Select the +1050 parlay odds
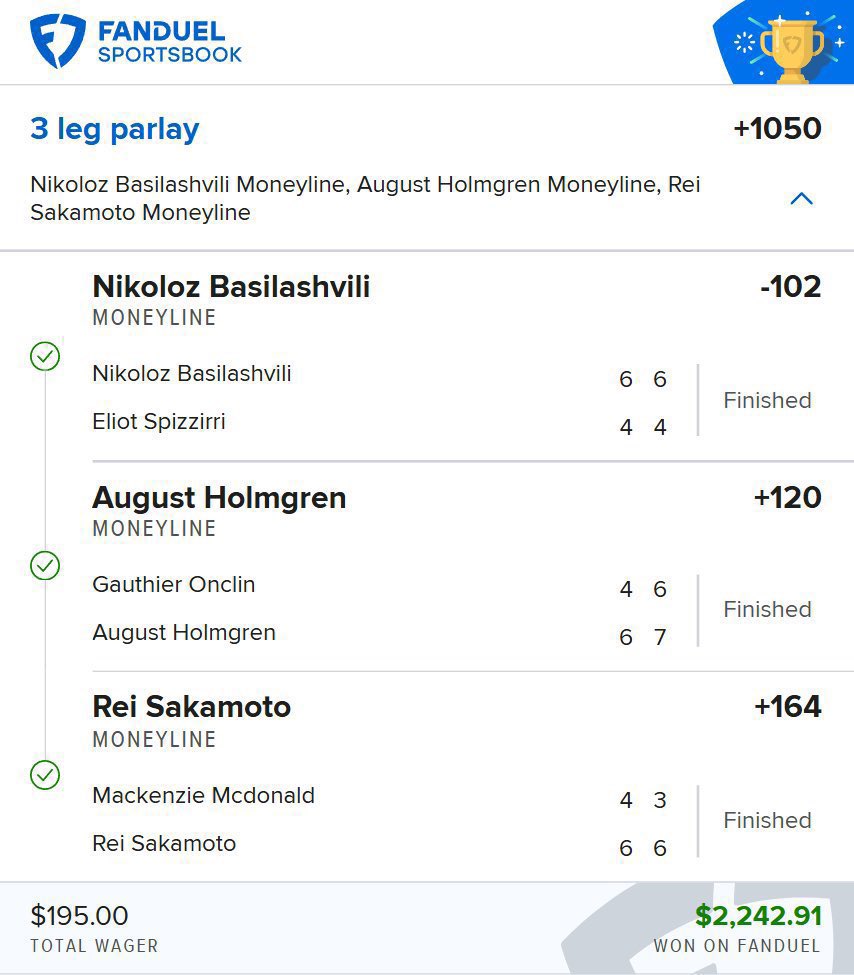Image resolution: width=854 pixels, height=975 pixels. pos(777,129)
